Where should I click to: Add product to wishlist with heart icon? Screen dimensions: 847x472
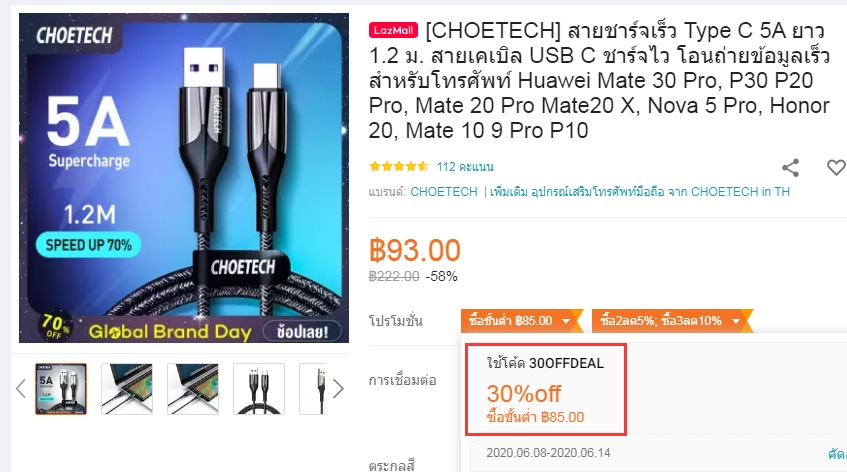click(x=836, y=167)
